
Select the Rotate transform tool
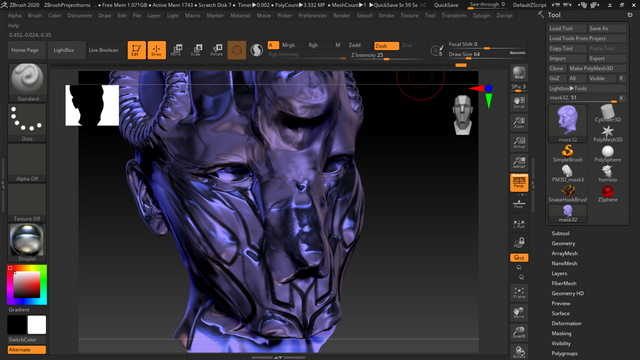217,50
